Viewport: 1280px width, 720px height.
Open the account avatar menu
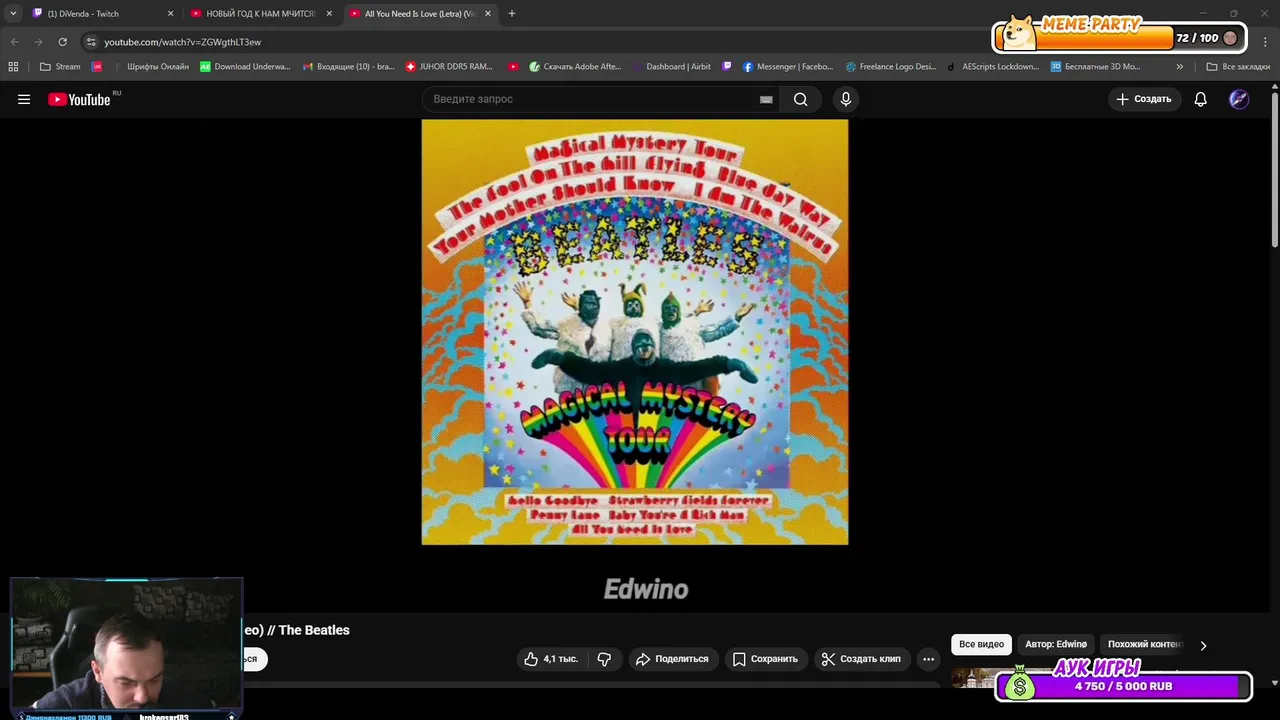[1239, 99]
